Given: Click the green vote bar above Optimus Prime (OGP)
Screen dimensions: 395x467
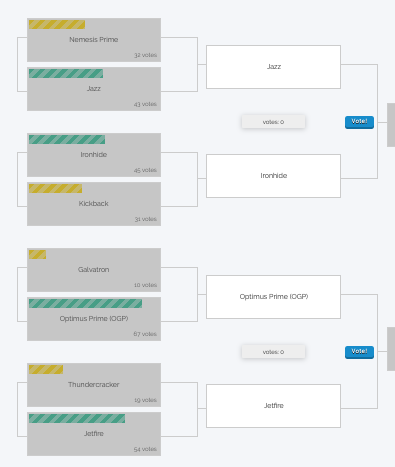Looking at the screenshot, I should 85,303.
